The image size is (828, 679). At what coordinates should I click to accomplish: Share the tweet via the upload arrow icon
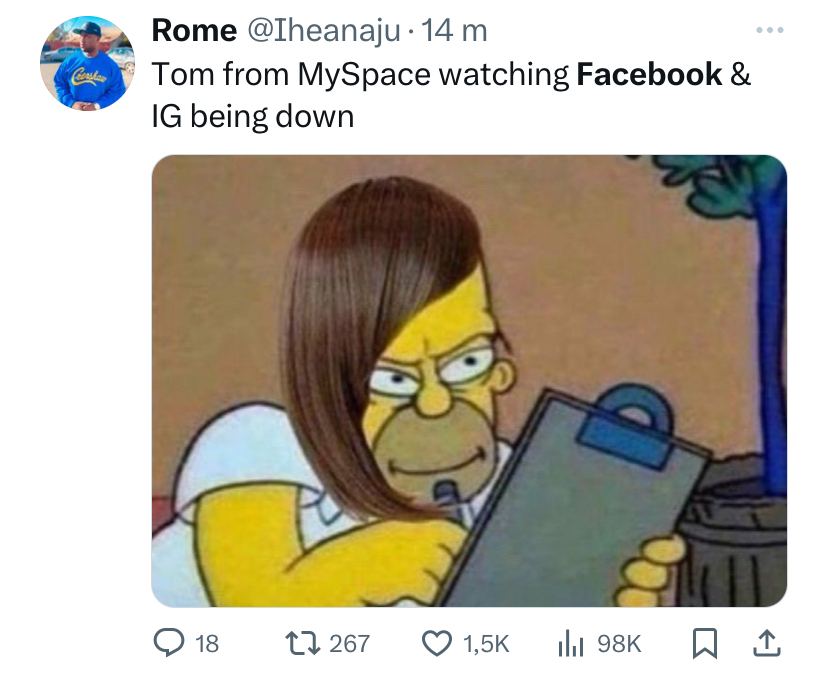point(767,643)
